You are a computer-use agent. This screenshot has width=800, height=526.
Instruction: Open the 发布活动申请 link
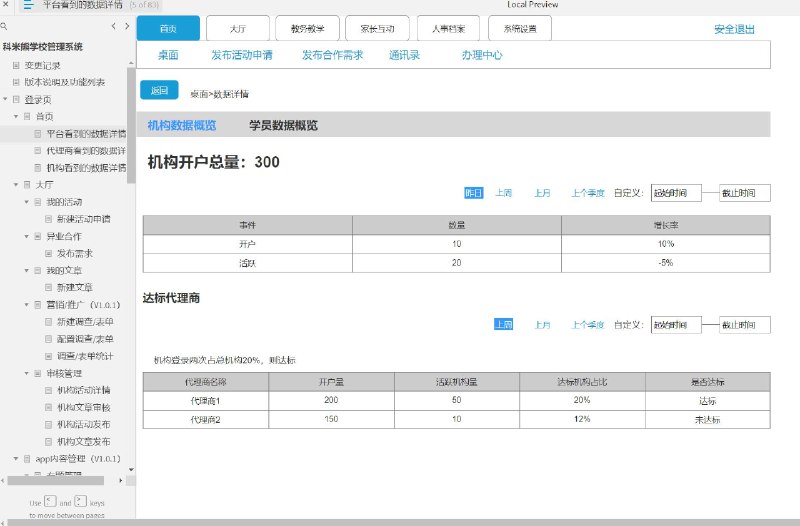[x=242, y=55]
